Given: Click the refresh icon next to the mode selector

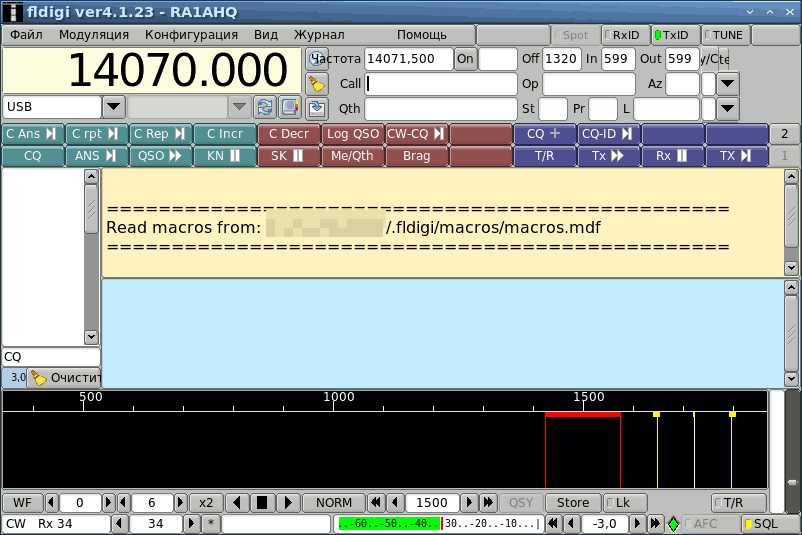Looking at the screenshot, I should (x=265, y=107).
